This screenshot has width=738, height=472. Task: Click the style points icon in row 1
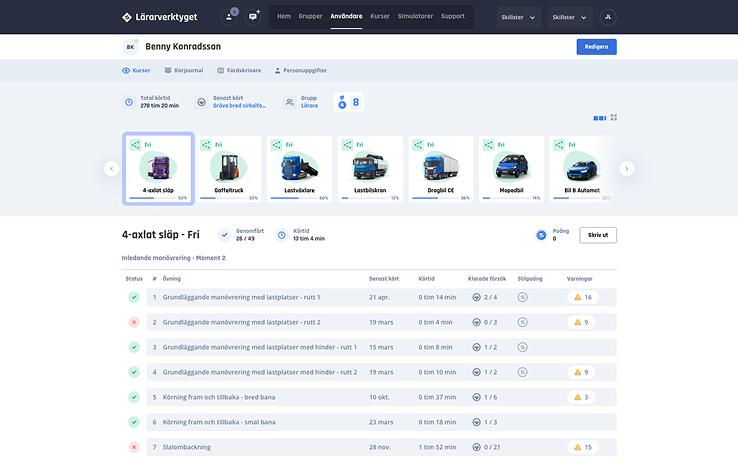pos(522,297)
